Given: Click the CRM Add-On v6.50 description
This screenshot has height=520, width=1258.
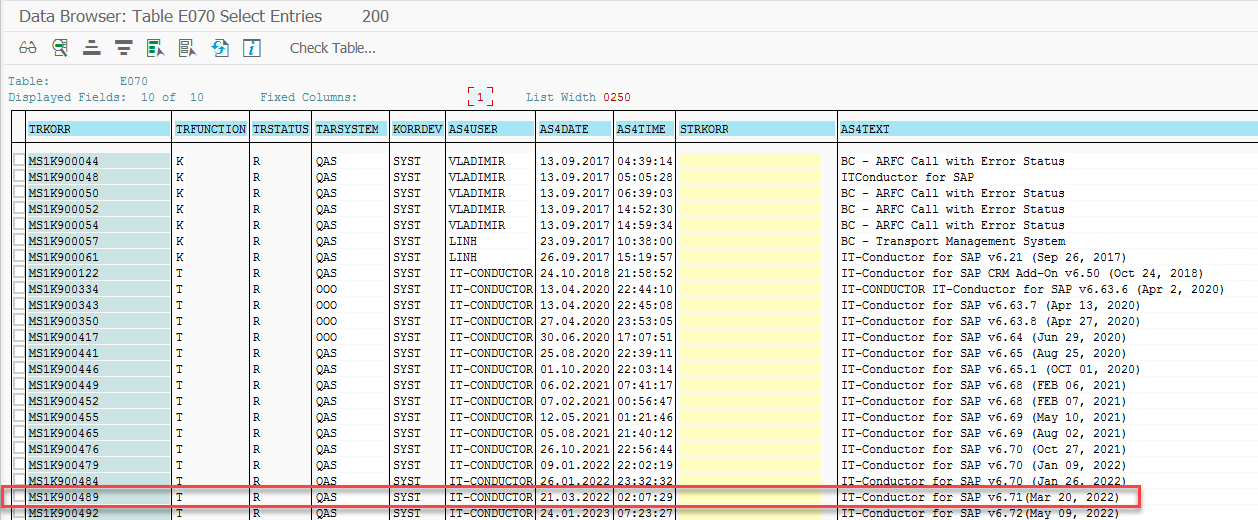Looking at the screenshot, I should 1021,273.
